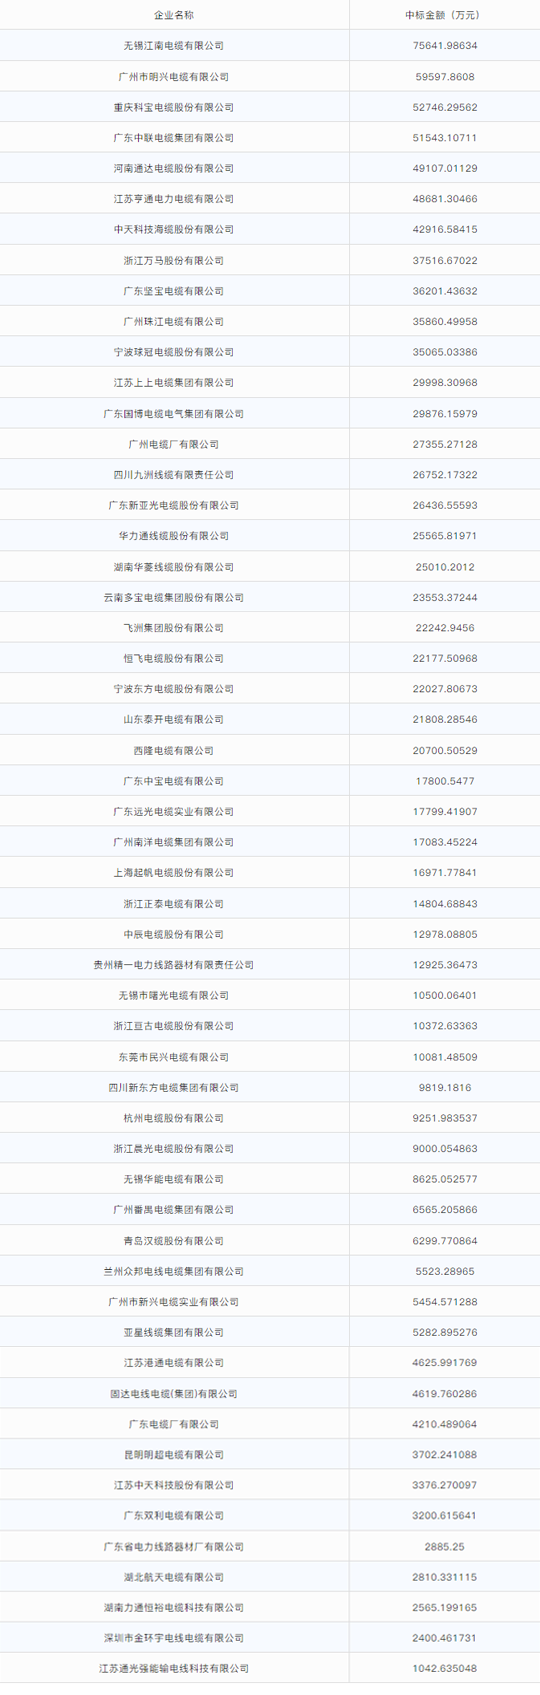Click amount 59597.8608
The height and width of the screenshot is (1695, 540).
(x=445, y=76)
